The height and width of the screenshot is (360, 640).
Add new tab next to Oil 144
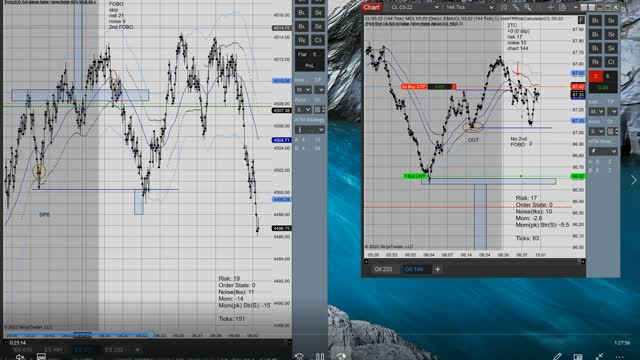[437, 269]
